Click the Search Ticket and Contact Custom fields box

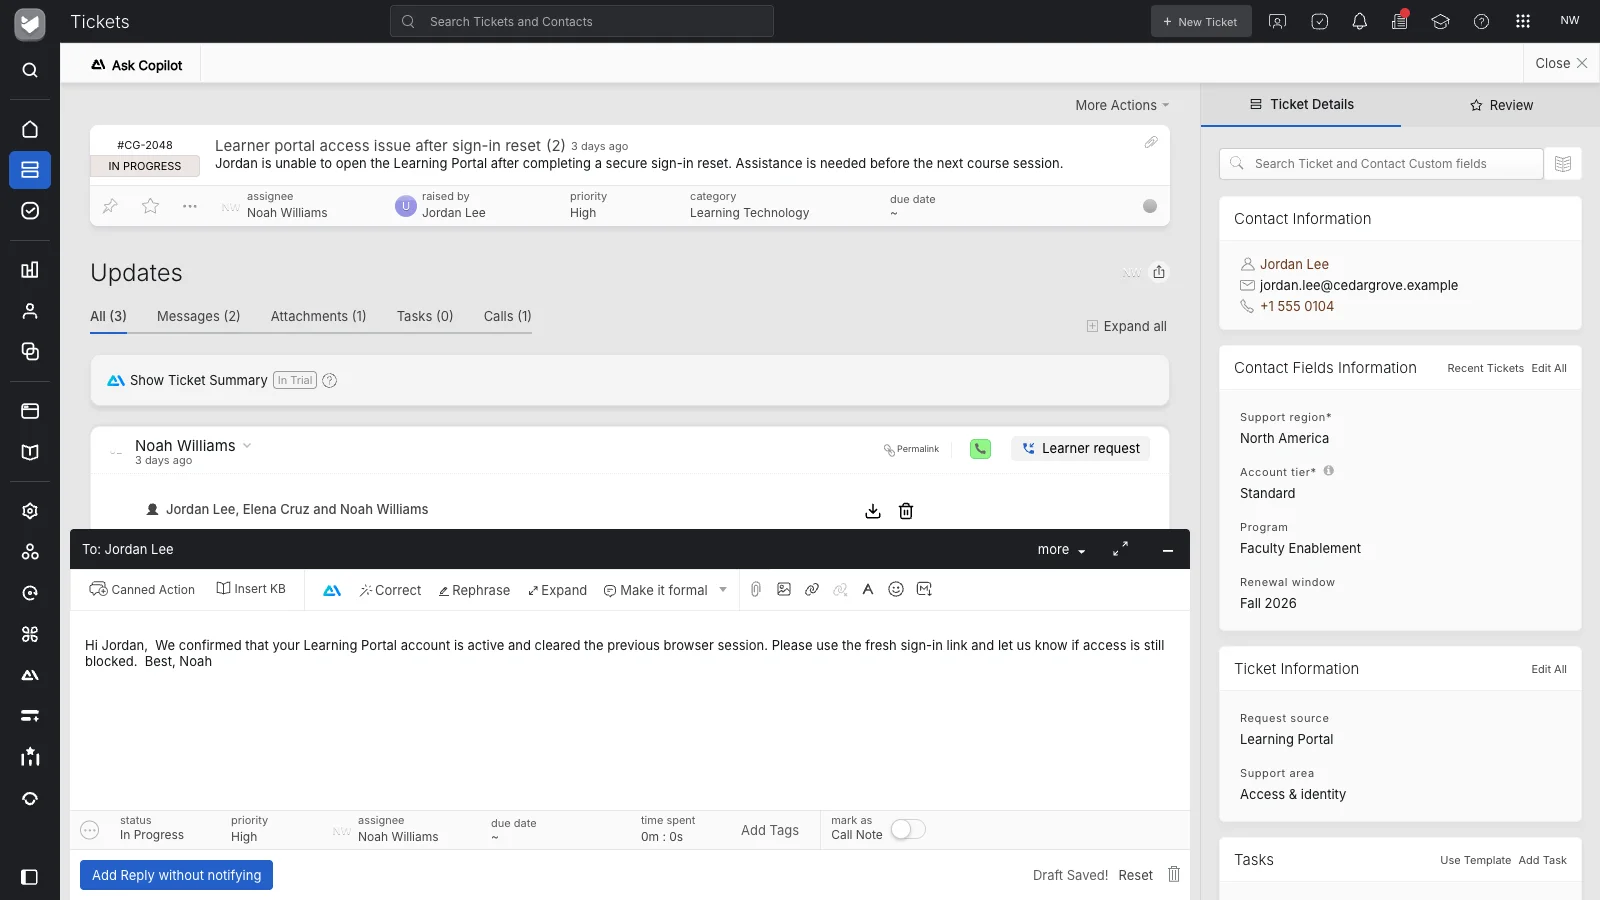pos(1381,164)
